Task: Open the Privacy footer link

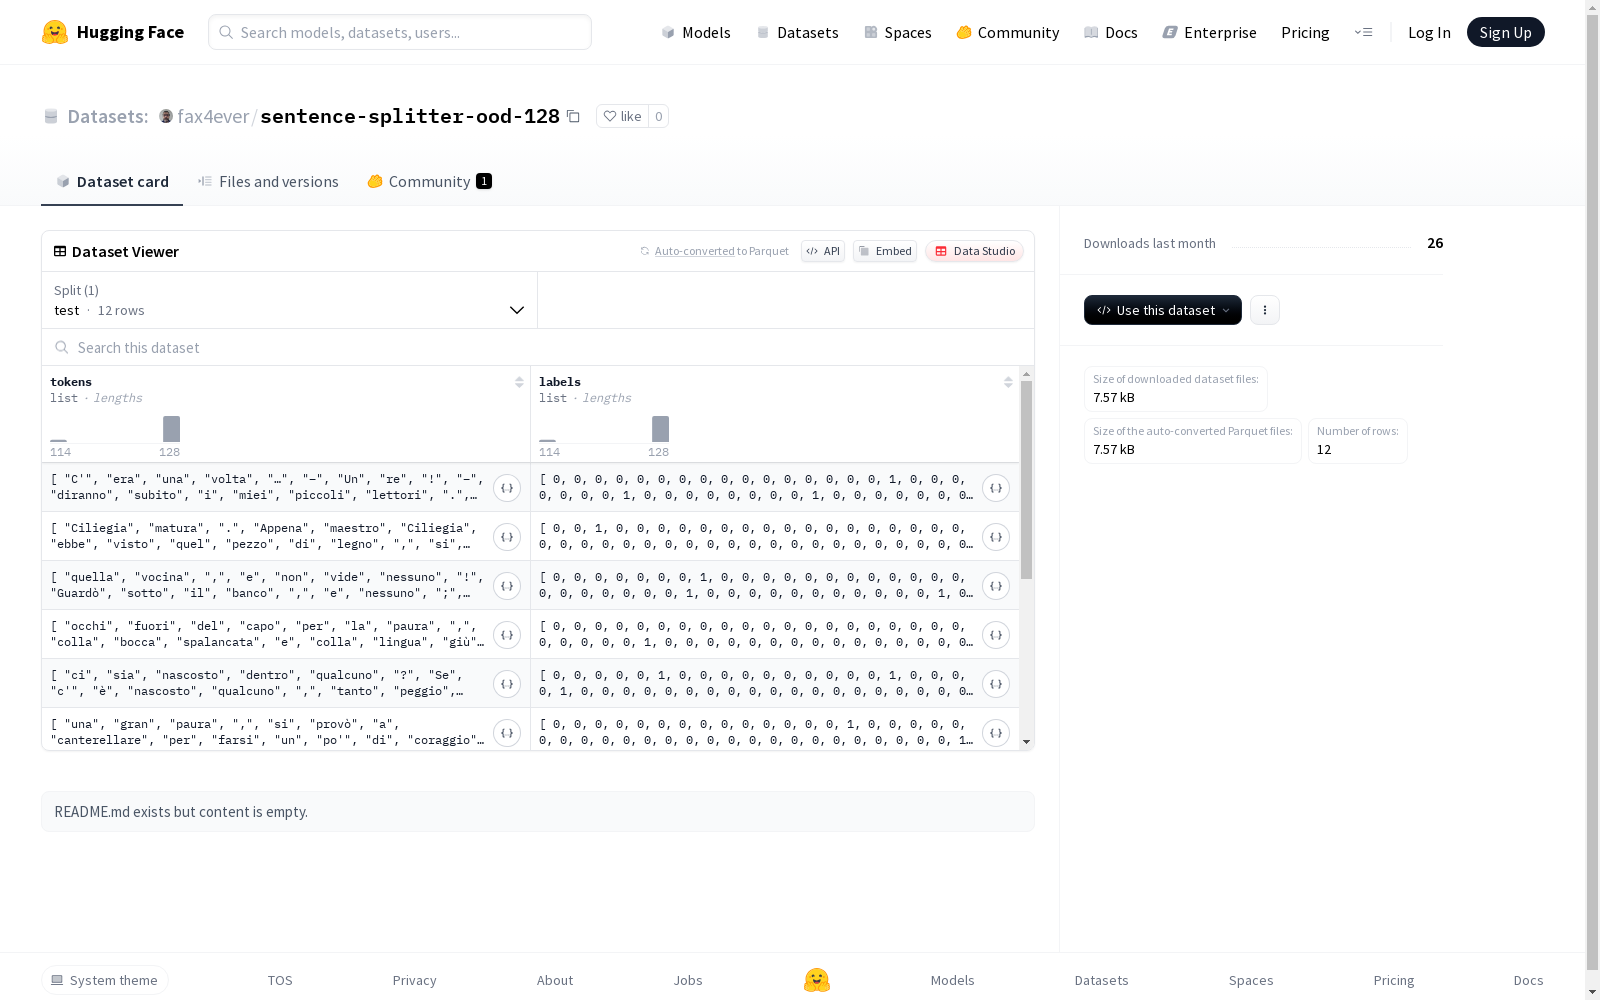Action: pos(415,980)
